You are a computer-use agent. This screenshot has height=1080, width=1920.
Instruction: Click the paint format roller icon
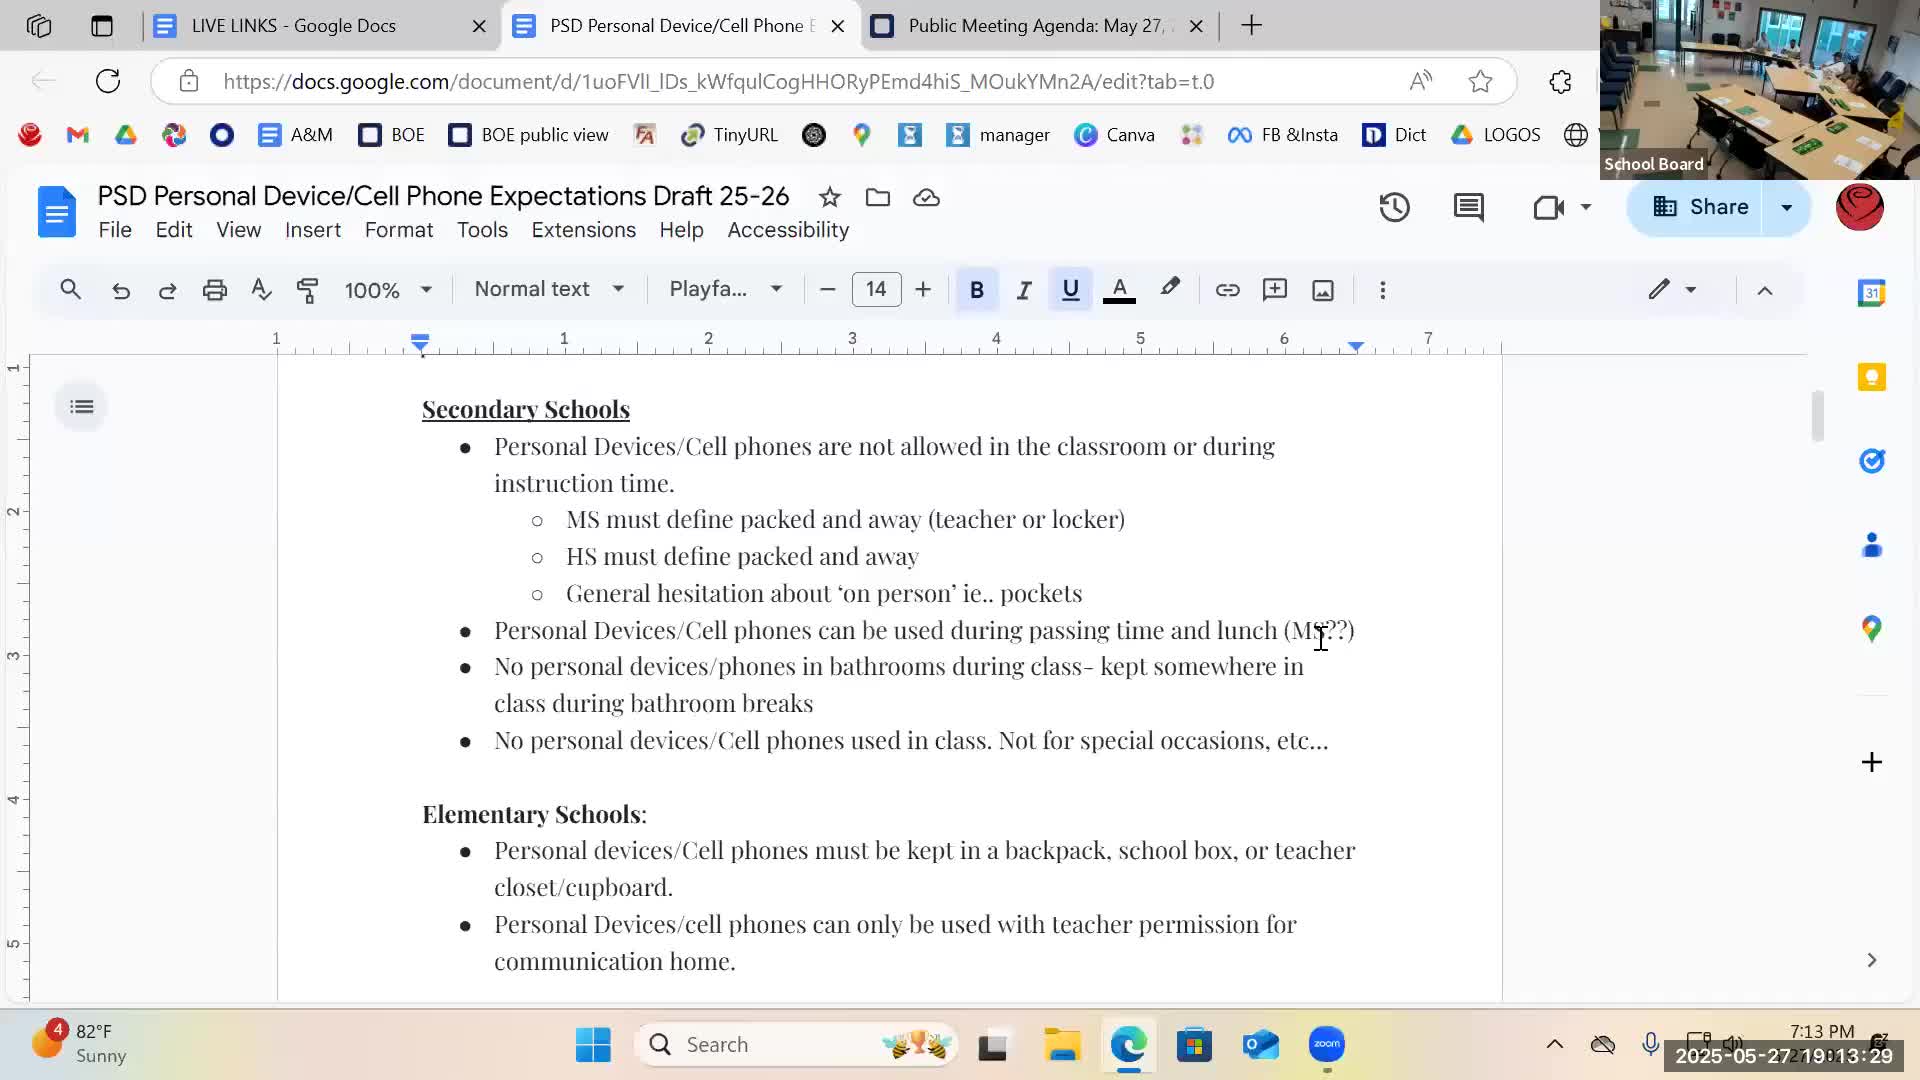tap(308, 290)
